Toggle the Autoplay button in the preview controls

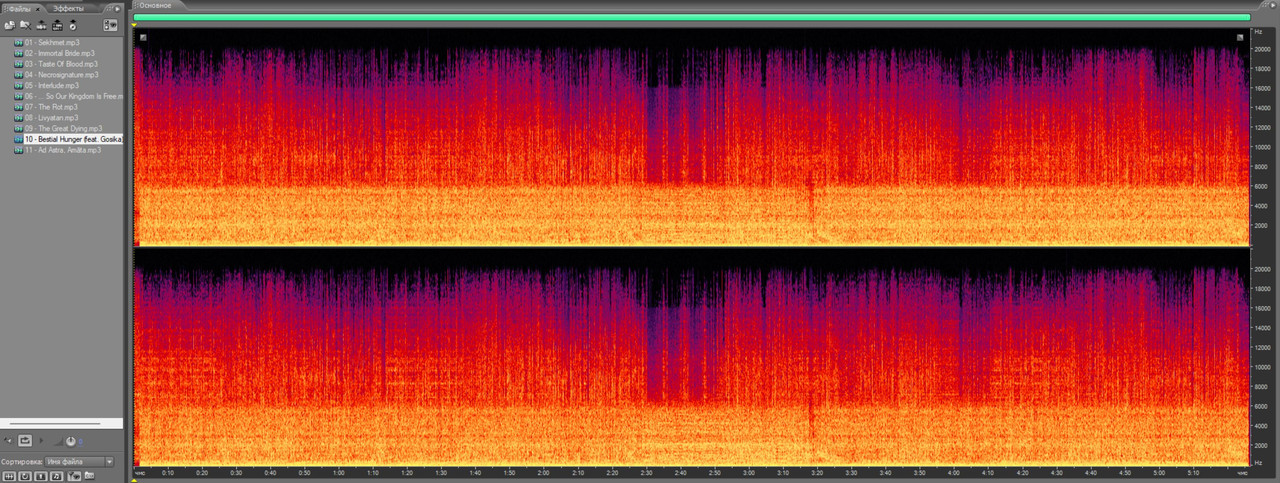10,441
